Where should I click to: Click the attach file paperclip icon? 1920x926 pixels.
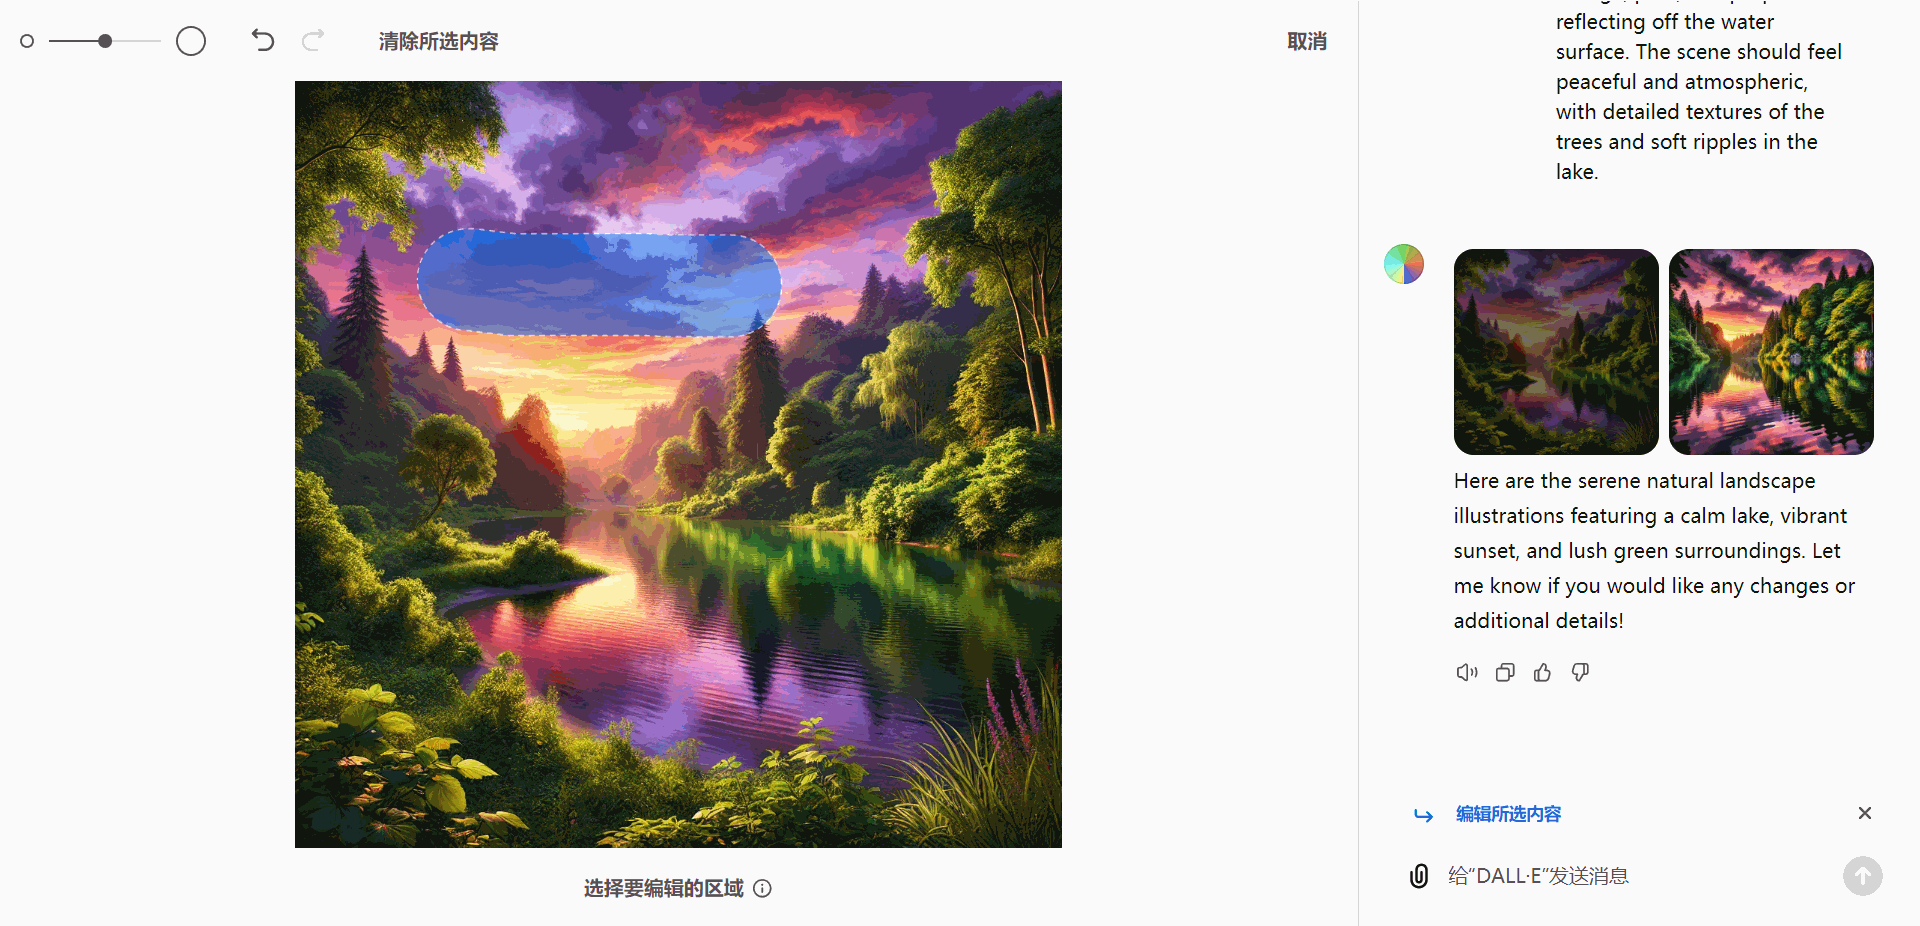pos(1419,876)
